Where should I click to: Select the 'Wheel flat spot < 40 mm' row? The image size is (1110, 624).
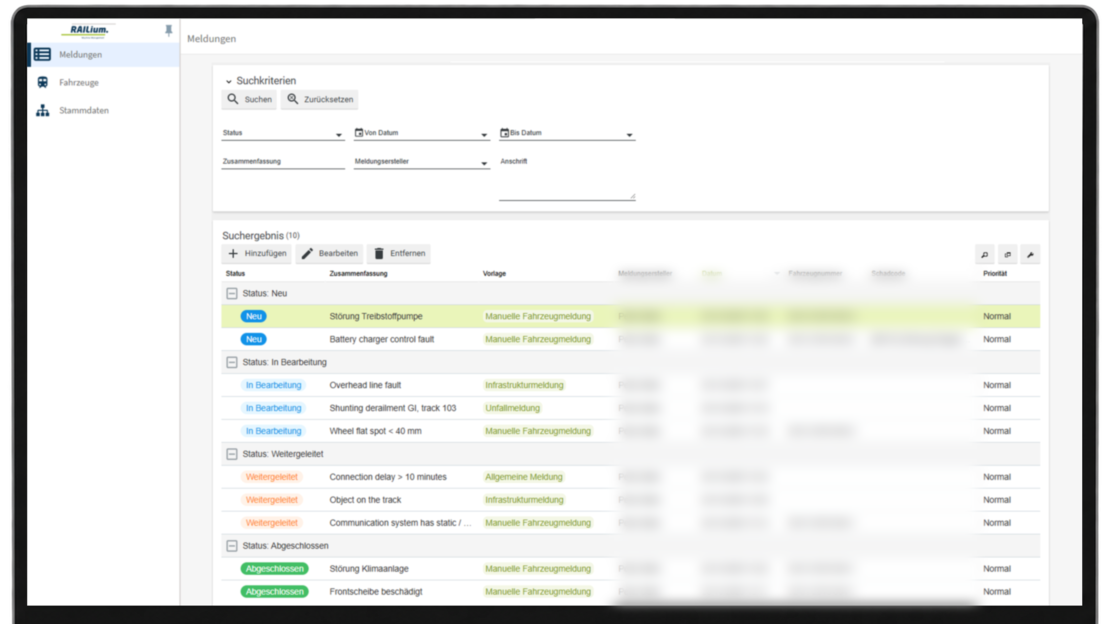click(631, 431)
